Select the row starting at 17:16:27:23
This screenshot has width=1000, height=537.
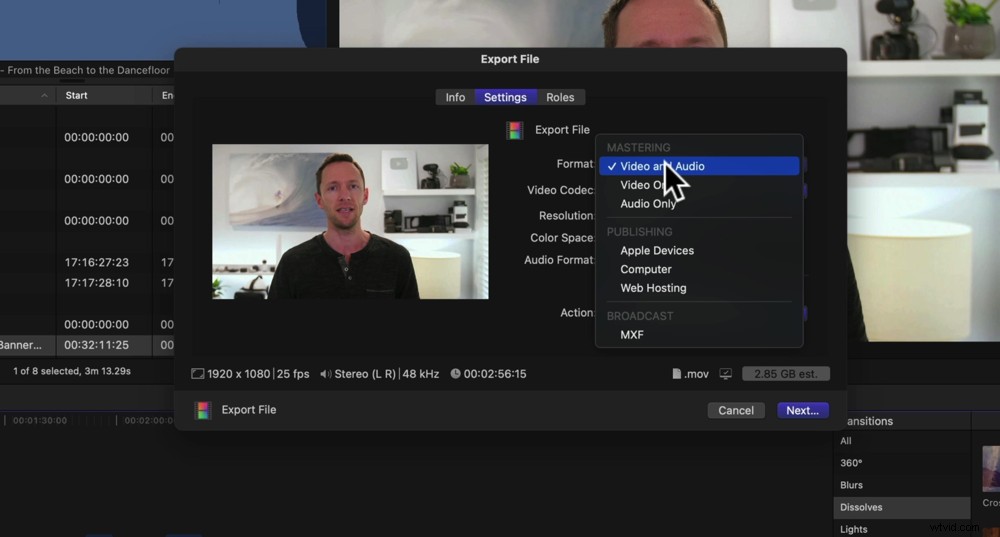pos(96,262)
